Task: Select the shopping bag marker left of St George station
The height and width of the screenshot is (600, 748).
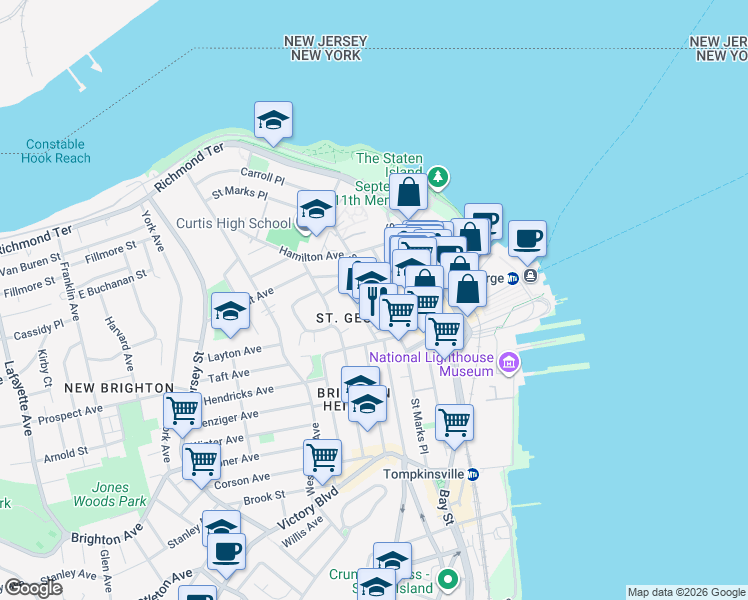Action: coord(468,290)
